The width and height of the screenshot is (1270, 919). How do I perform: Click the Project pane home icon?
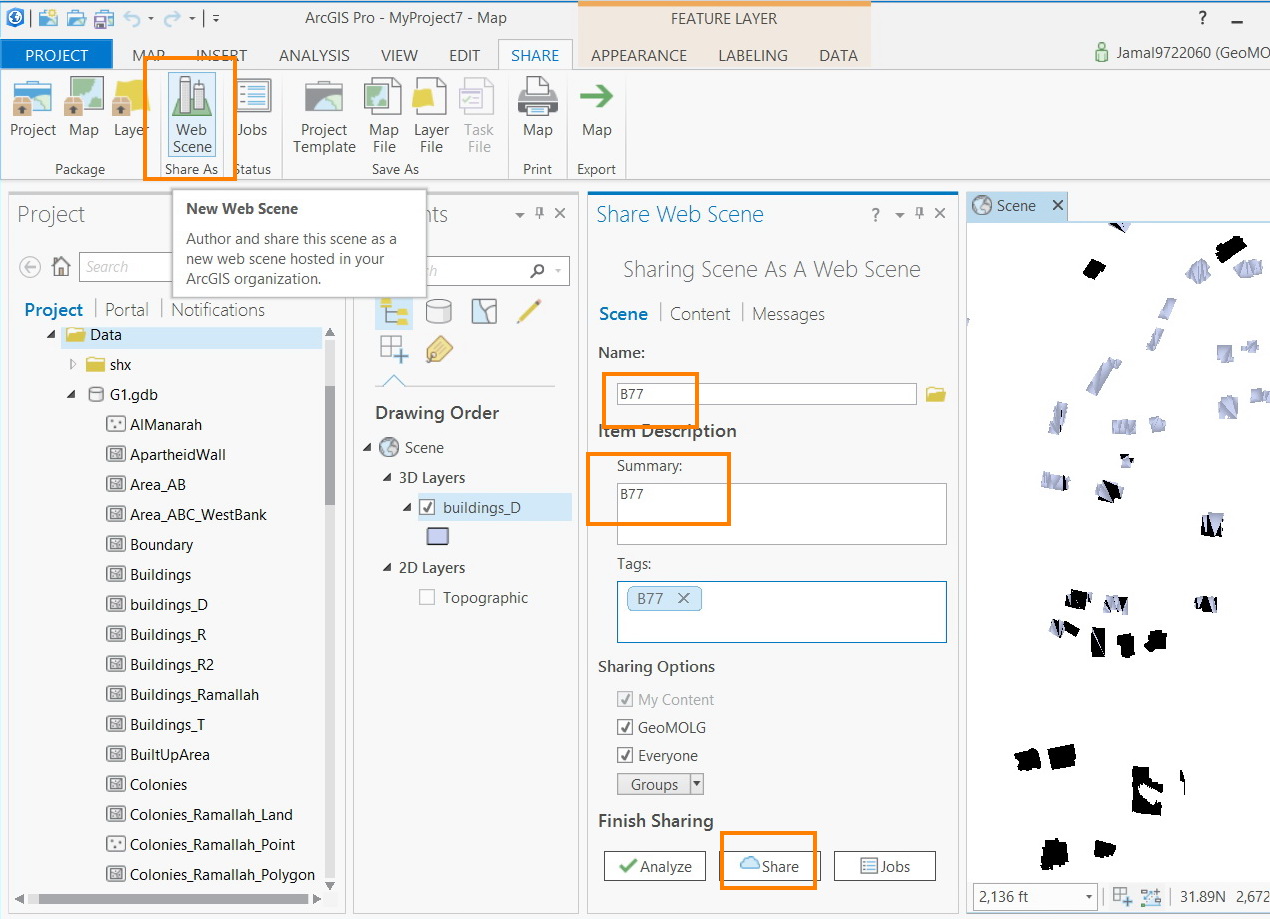tap(61, 266)
